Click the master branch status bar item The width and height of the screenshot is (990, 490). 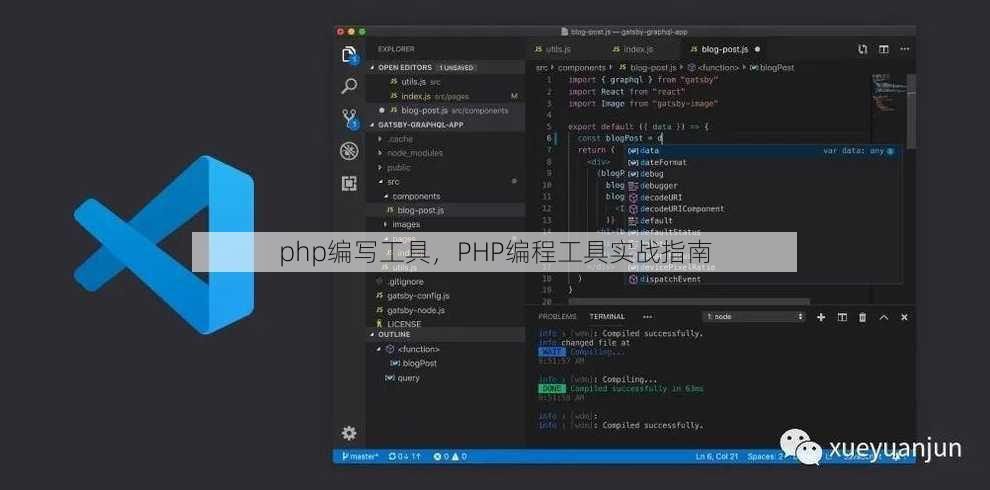359,456
